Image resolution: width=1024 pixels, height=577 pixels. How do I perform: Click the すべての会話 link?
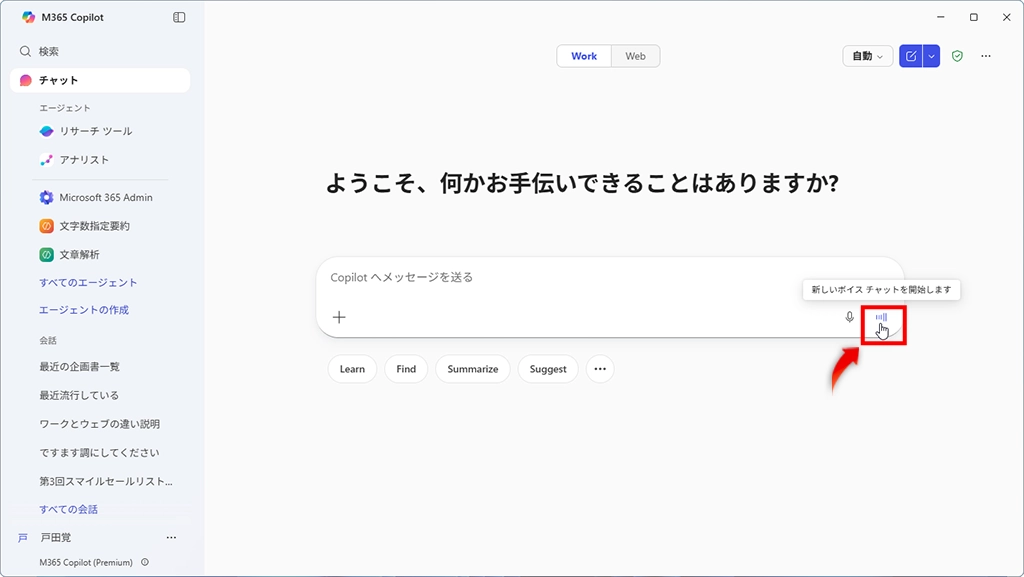[x=69, y=510]
